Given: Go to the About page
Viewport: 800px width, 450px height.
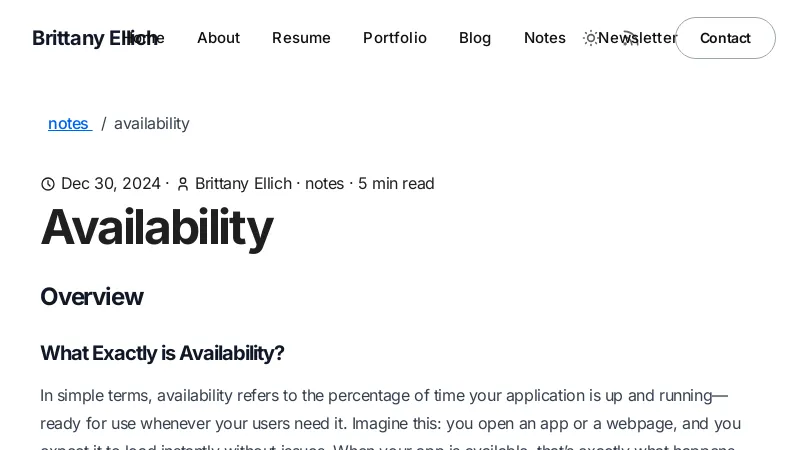Looking at the screenshot, I should coord(218,38).
